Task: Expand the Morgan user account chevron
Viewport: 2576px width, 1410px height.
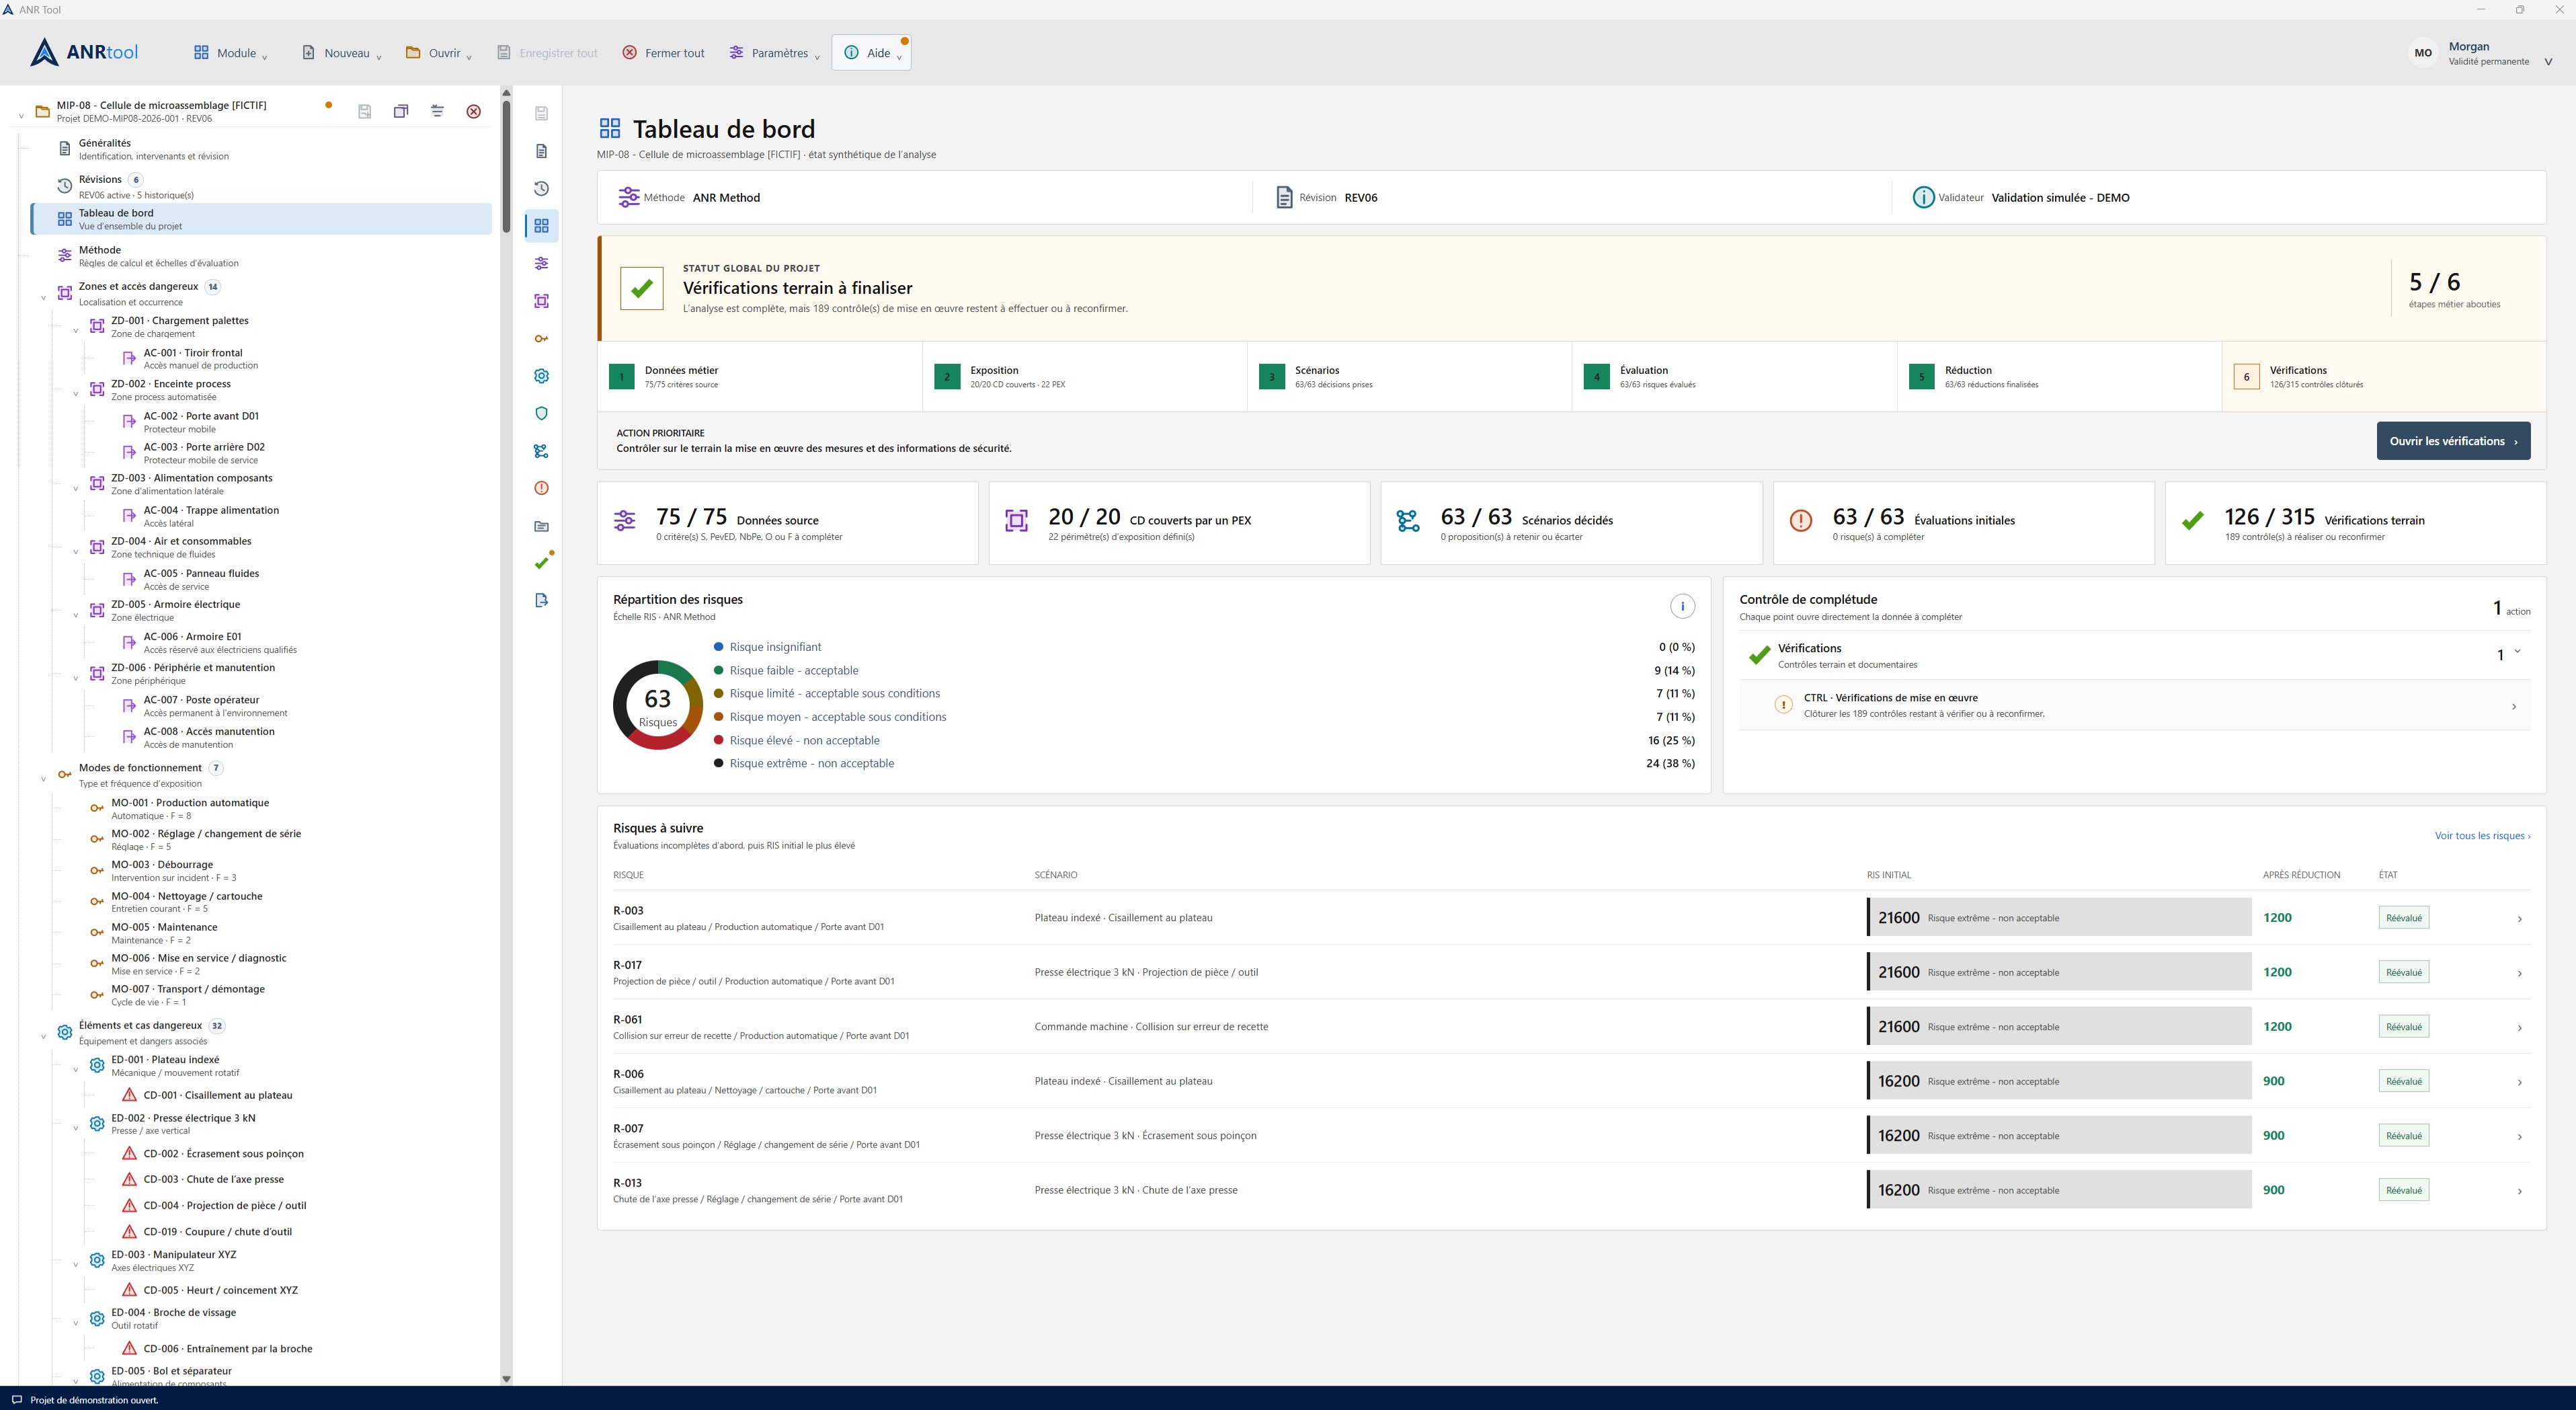Action: pyautogui.click(x=2548, y=62)
